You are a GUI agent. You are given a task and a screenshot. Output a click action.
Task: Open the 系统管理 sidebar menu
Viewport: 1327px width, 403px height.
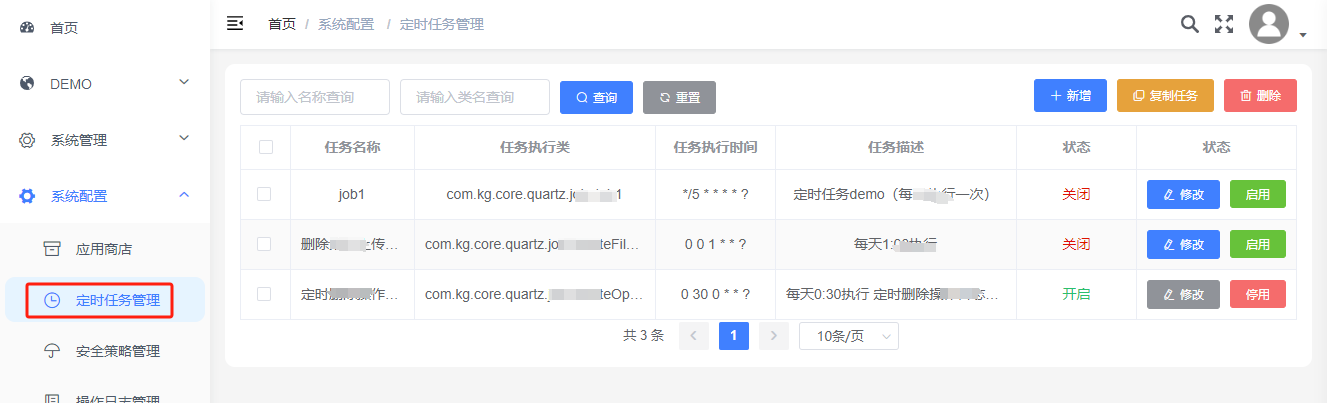[x=105, y=140]
